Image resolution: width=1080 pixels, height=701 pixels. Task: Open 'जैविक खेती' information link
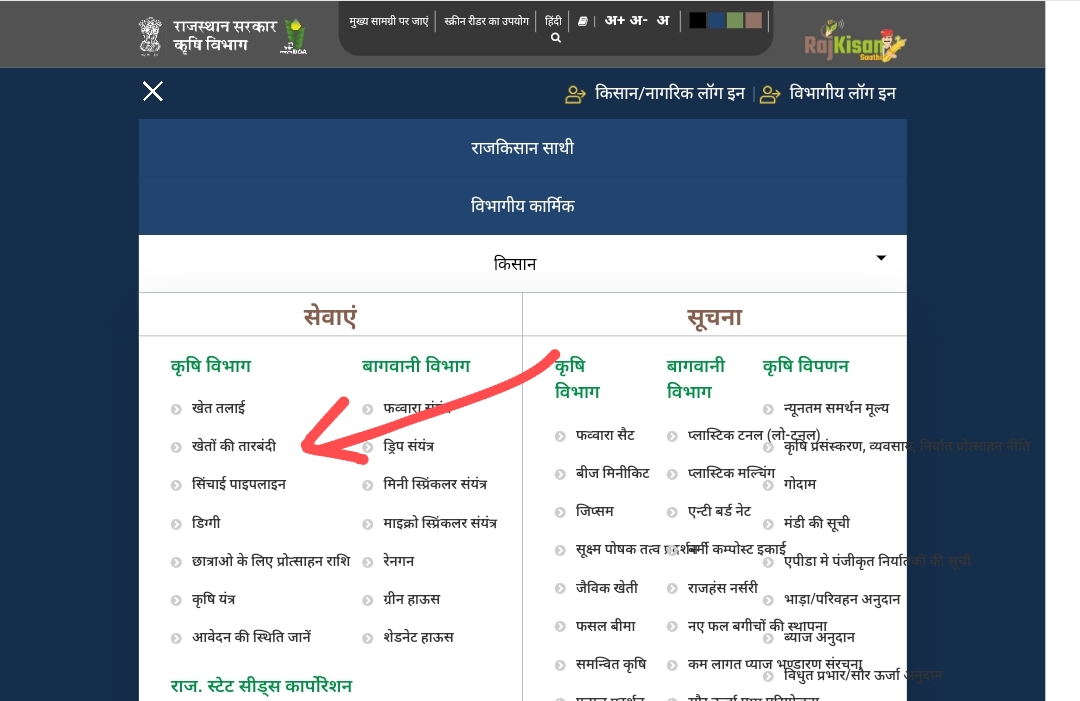[607, 588]
